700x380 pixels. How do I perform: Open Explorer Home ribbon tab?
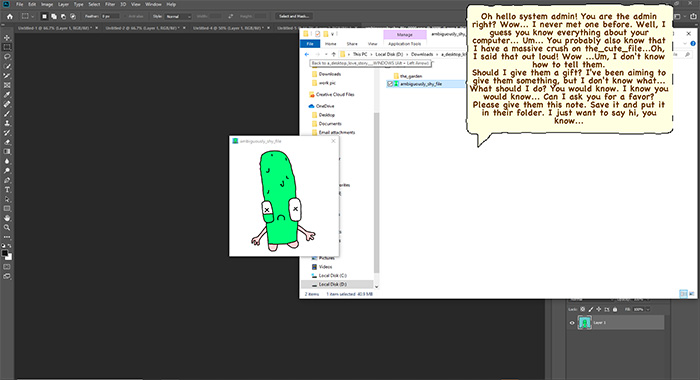click(330, 44)
